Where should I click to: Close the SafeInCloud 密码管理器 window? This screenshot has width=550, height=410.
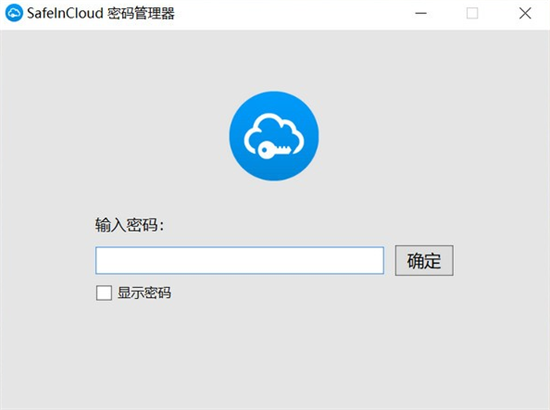pos(525,13)
